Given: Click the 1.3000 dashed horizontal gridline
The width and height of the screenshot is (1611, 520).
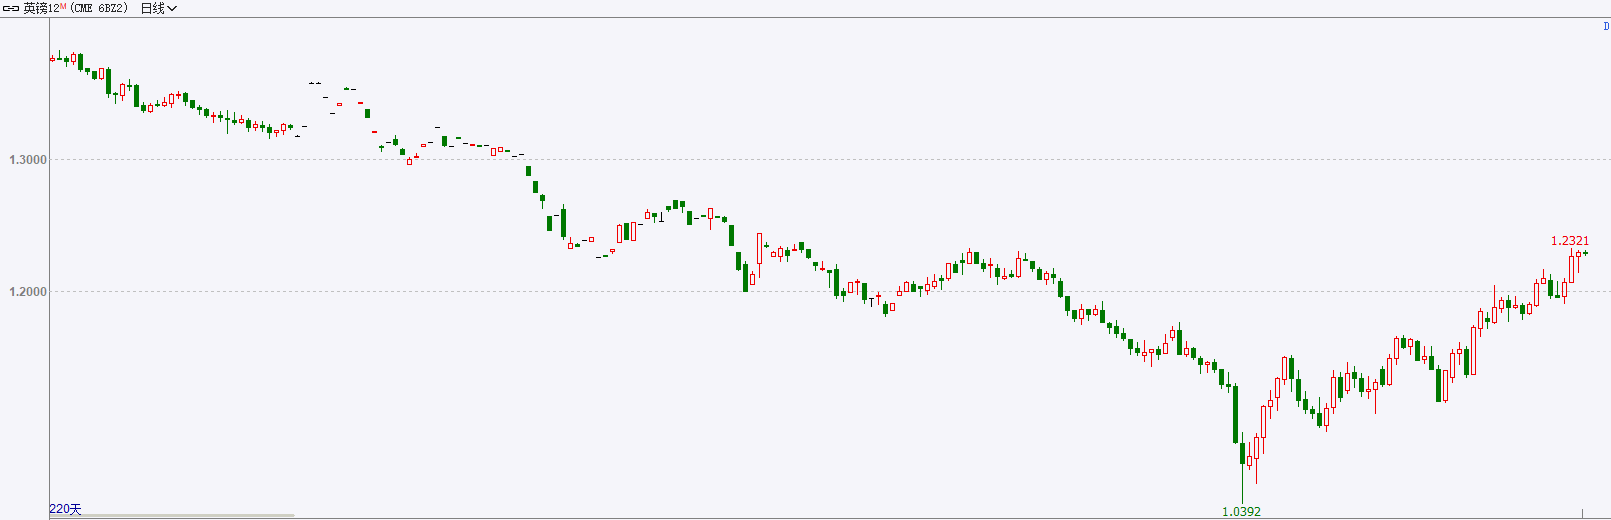Looking at the screenshot, I should [830, 159].
